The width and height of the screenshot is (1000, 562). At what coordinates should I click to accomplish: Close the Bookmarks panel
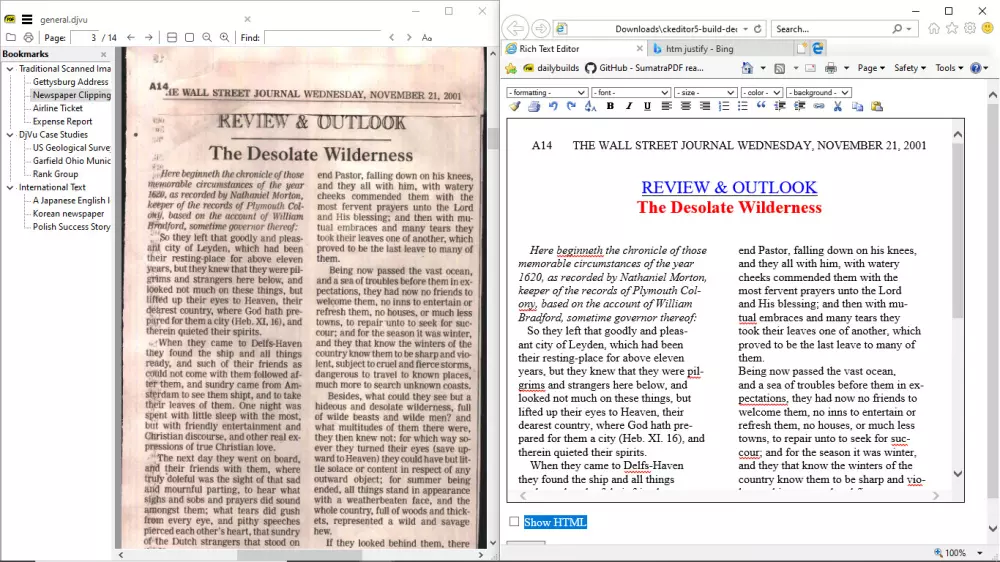[x=103, y=54]
